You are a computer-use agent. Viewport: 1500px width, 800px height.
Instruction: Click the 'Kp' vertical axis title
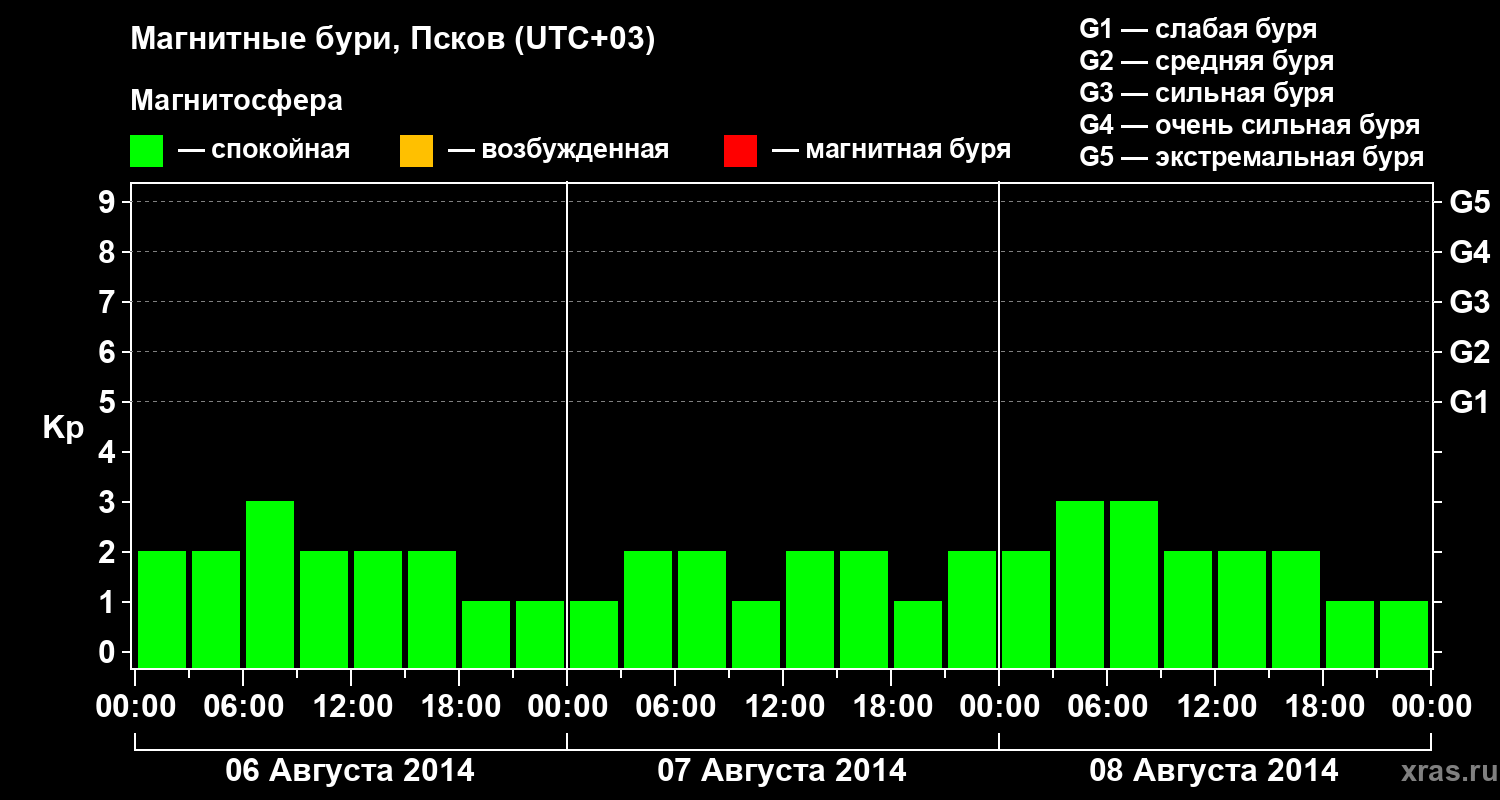63,428
